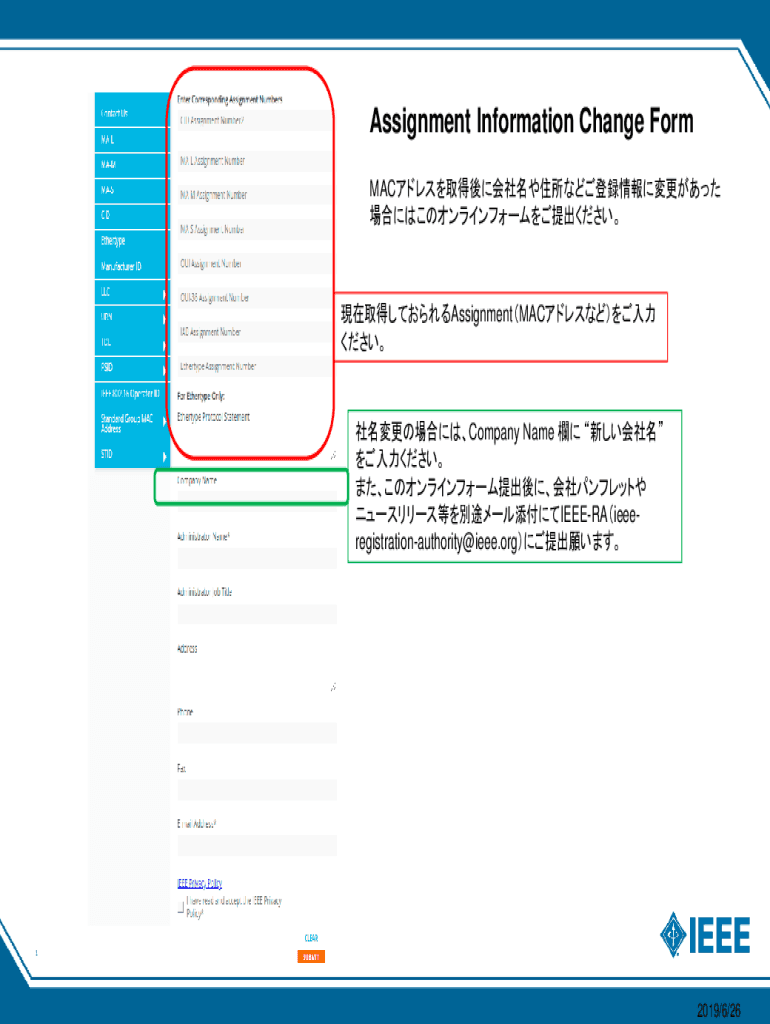Viewport: 770px width, 1024px height.
Task: Click the orange SUBMIT button
Action: click(x=311, y=957)
